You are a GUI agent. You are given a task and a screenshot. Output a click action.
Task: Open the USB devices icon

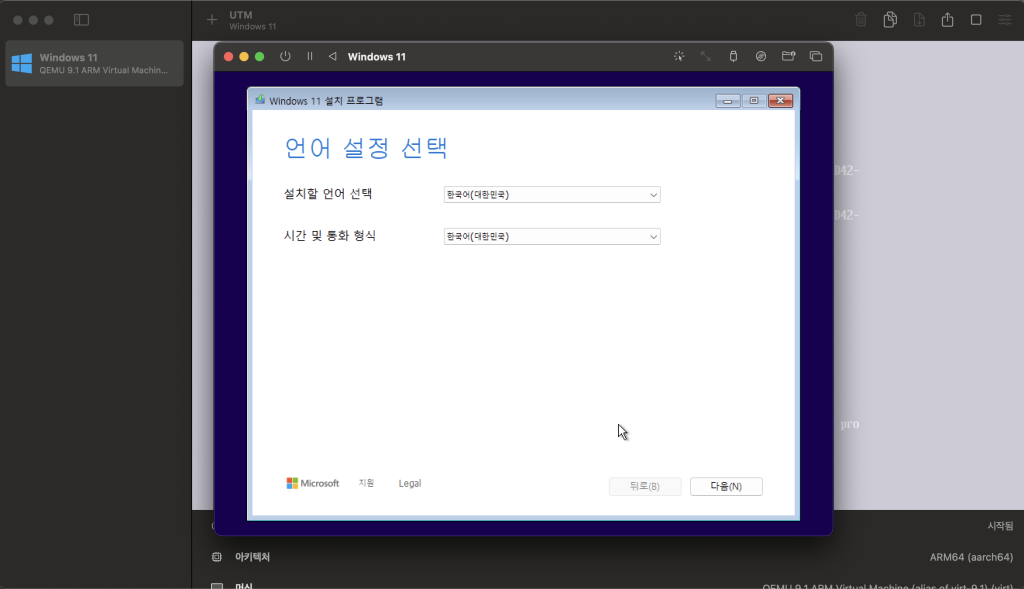tap(733, 56)
